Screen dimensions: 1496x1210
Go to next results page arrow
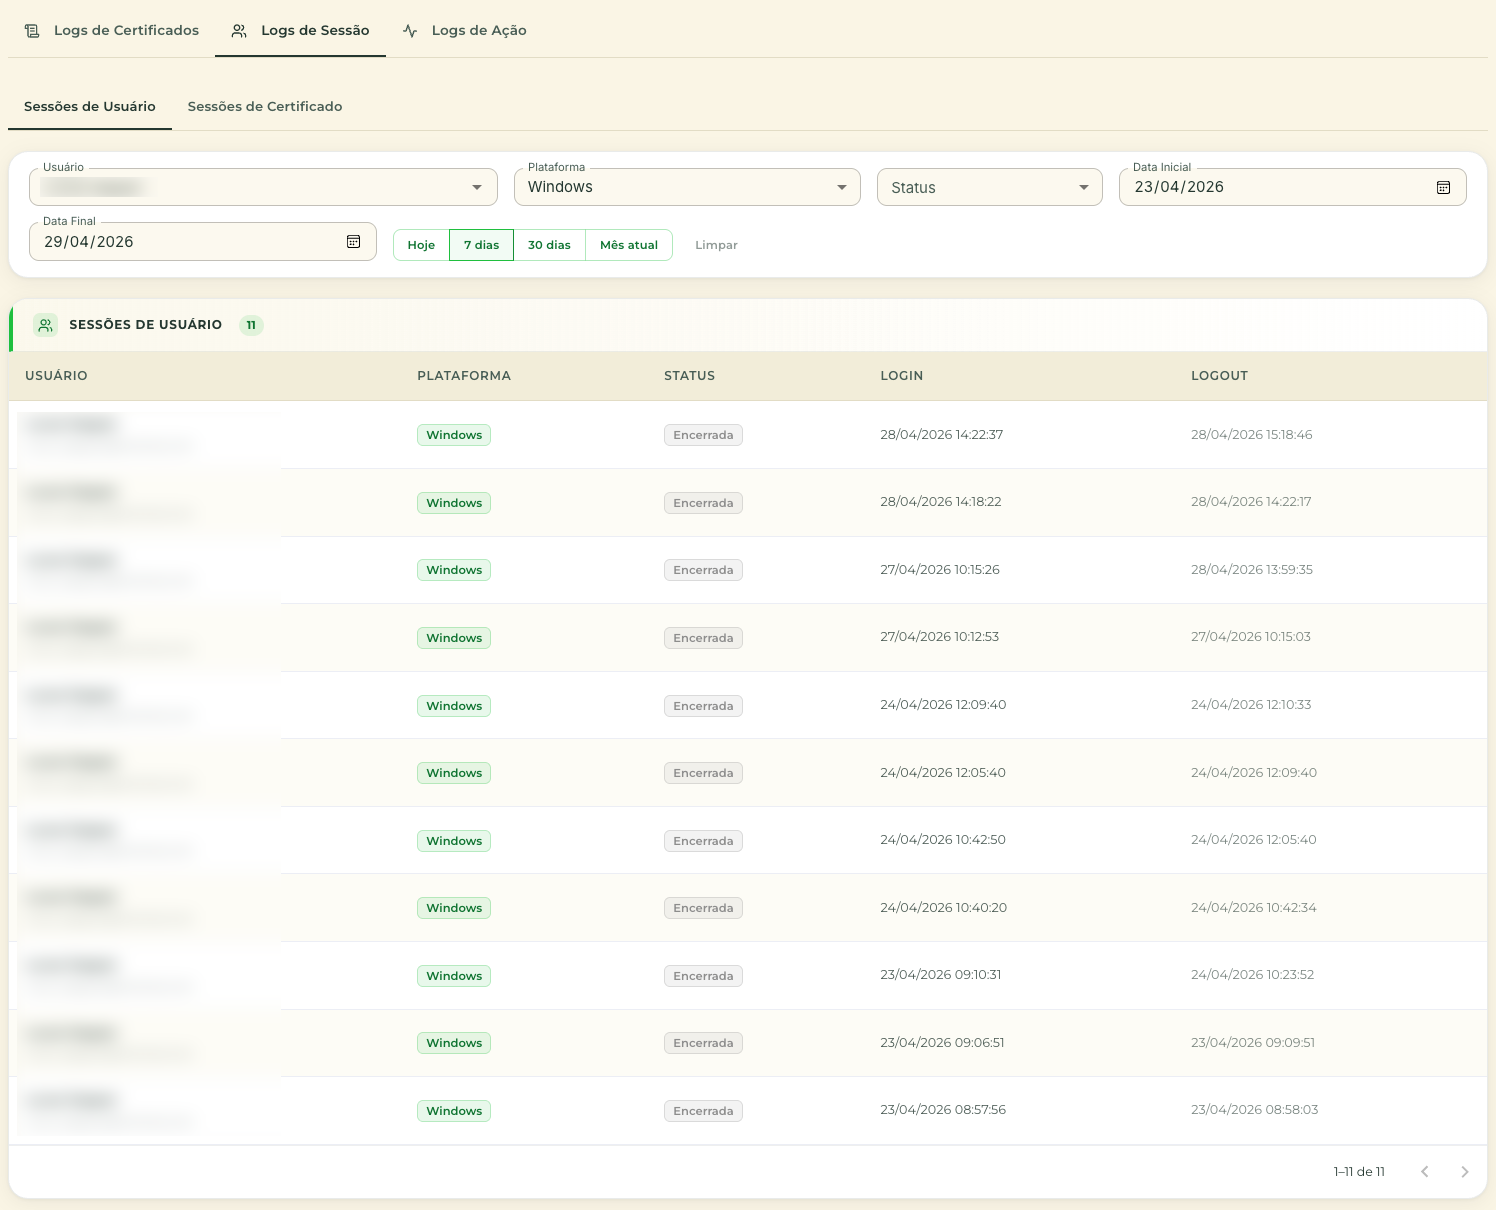point(1465,1172)
